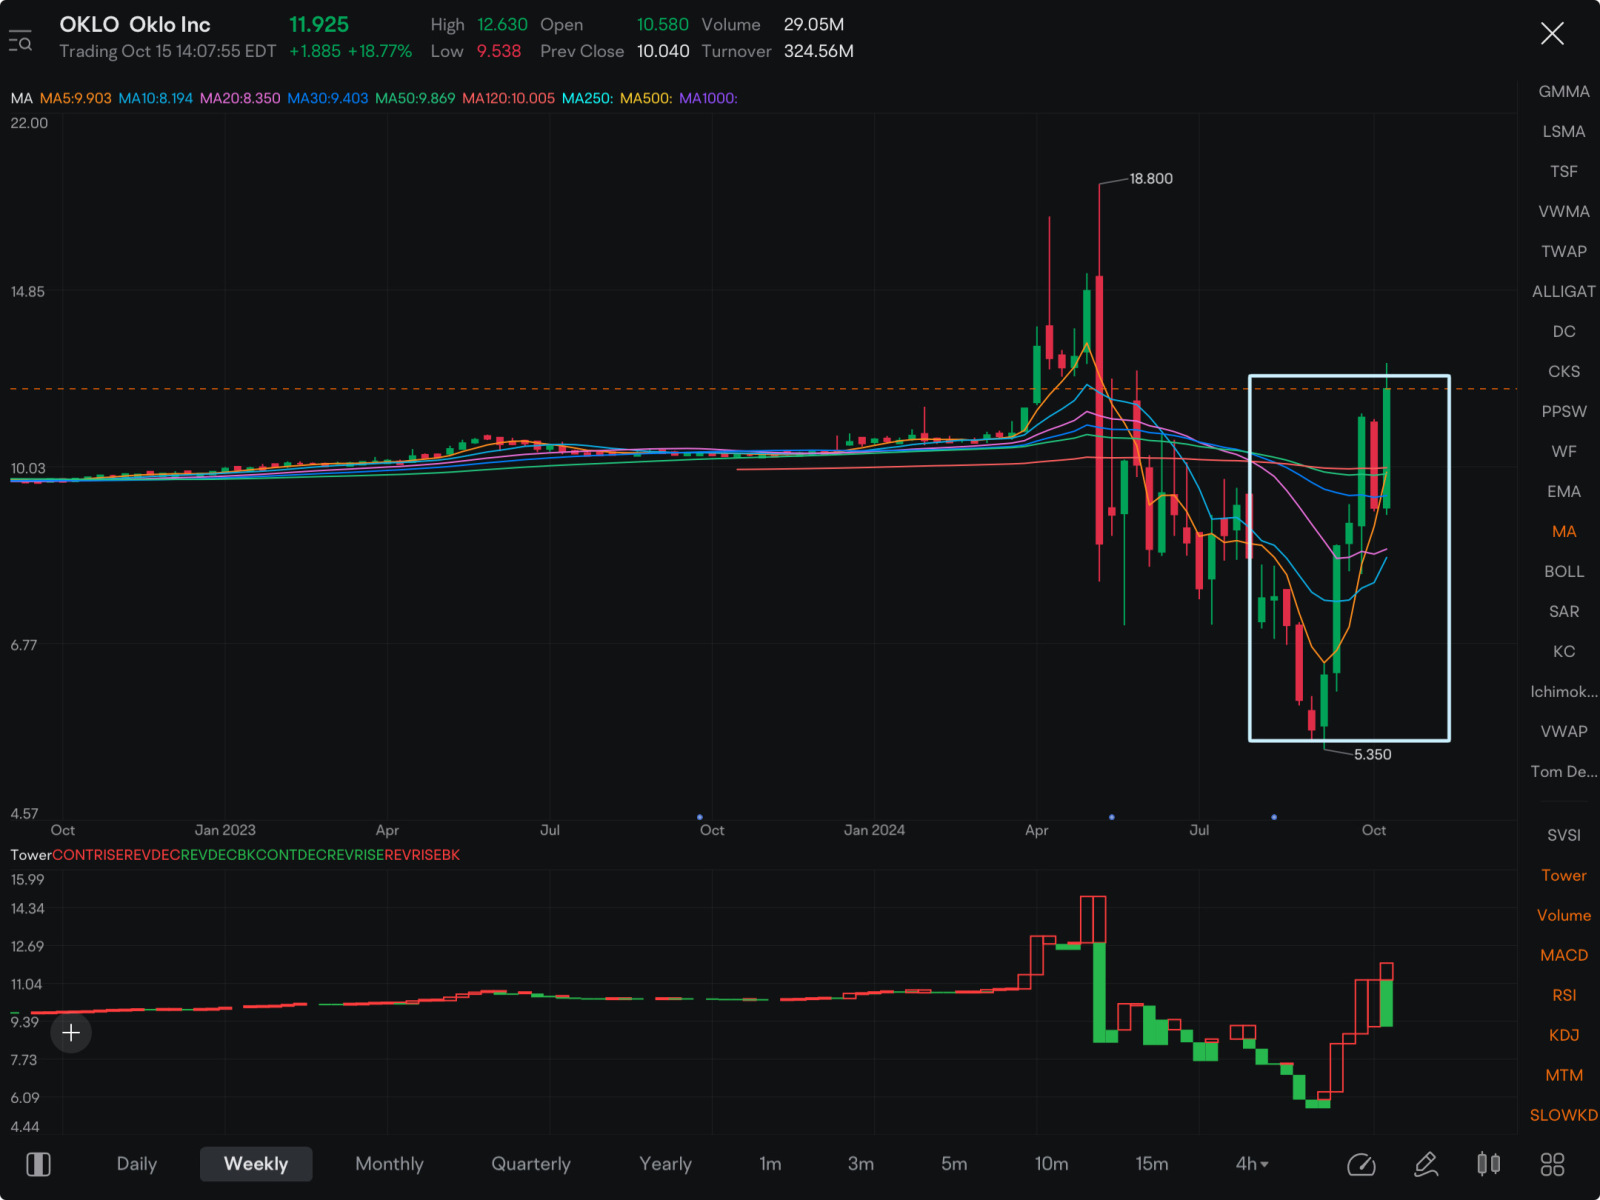The width and height of the screenshot is (1600, 1200).
Task: Tap the event dot below Oct 2023
Action: tap(700, 817)
